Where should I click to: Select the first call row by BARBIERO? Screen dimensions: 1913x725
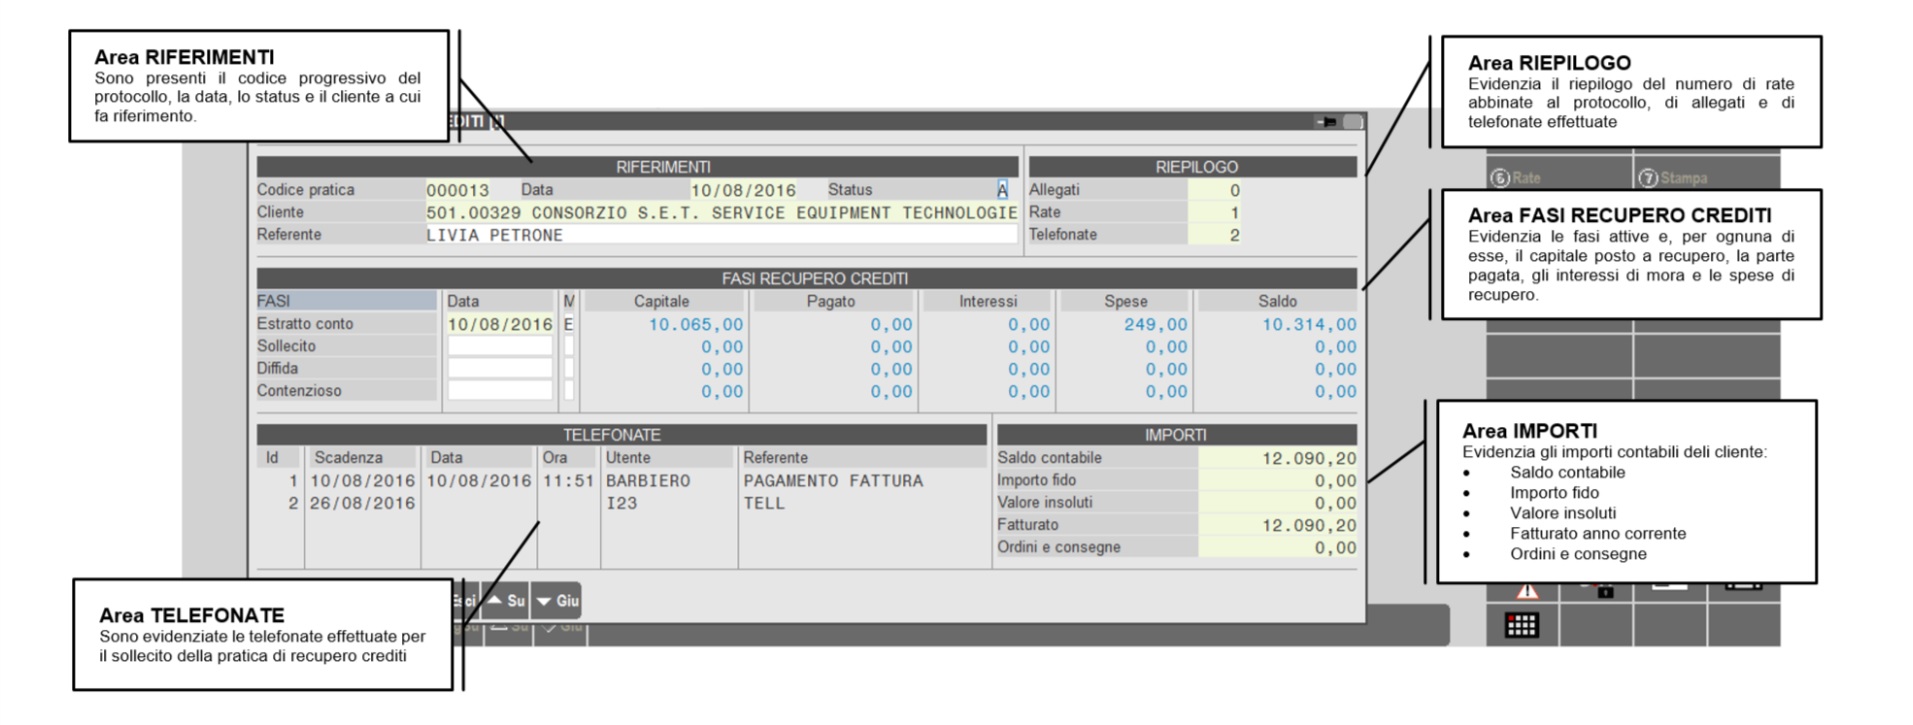pos(647,481)
